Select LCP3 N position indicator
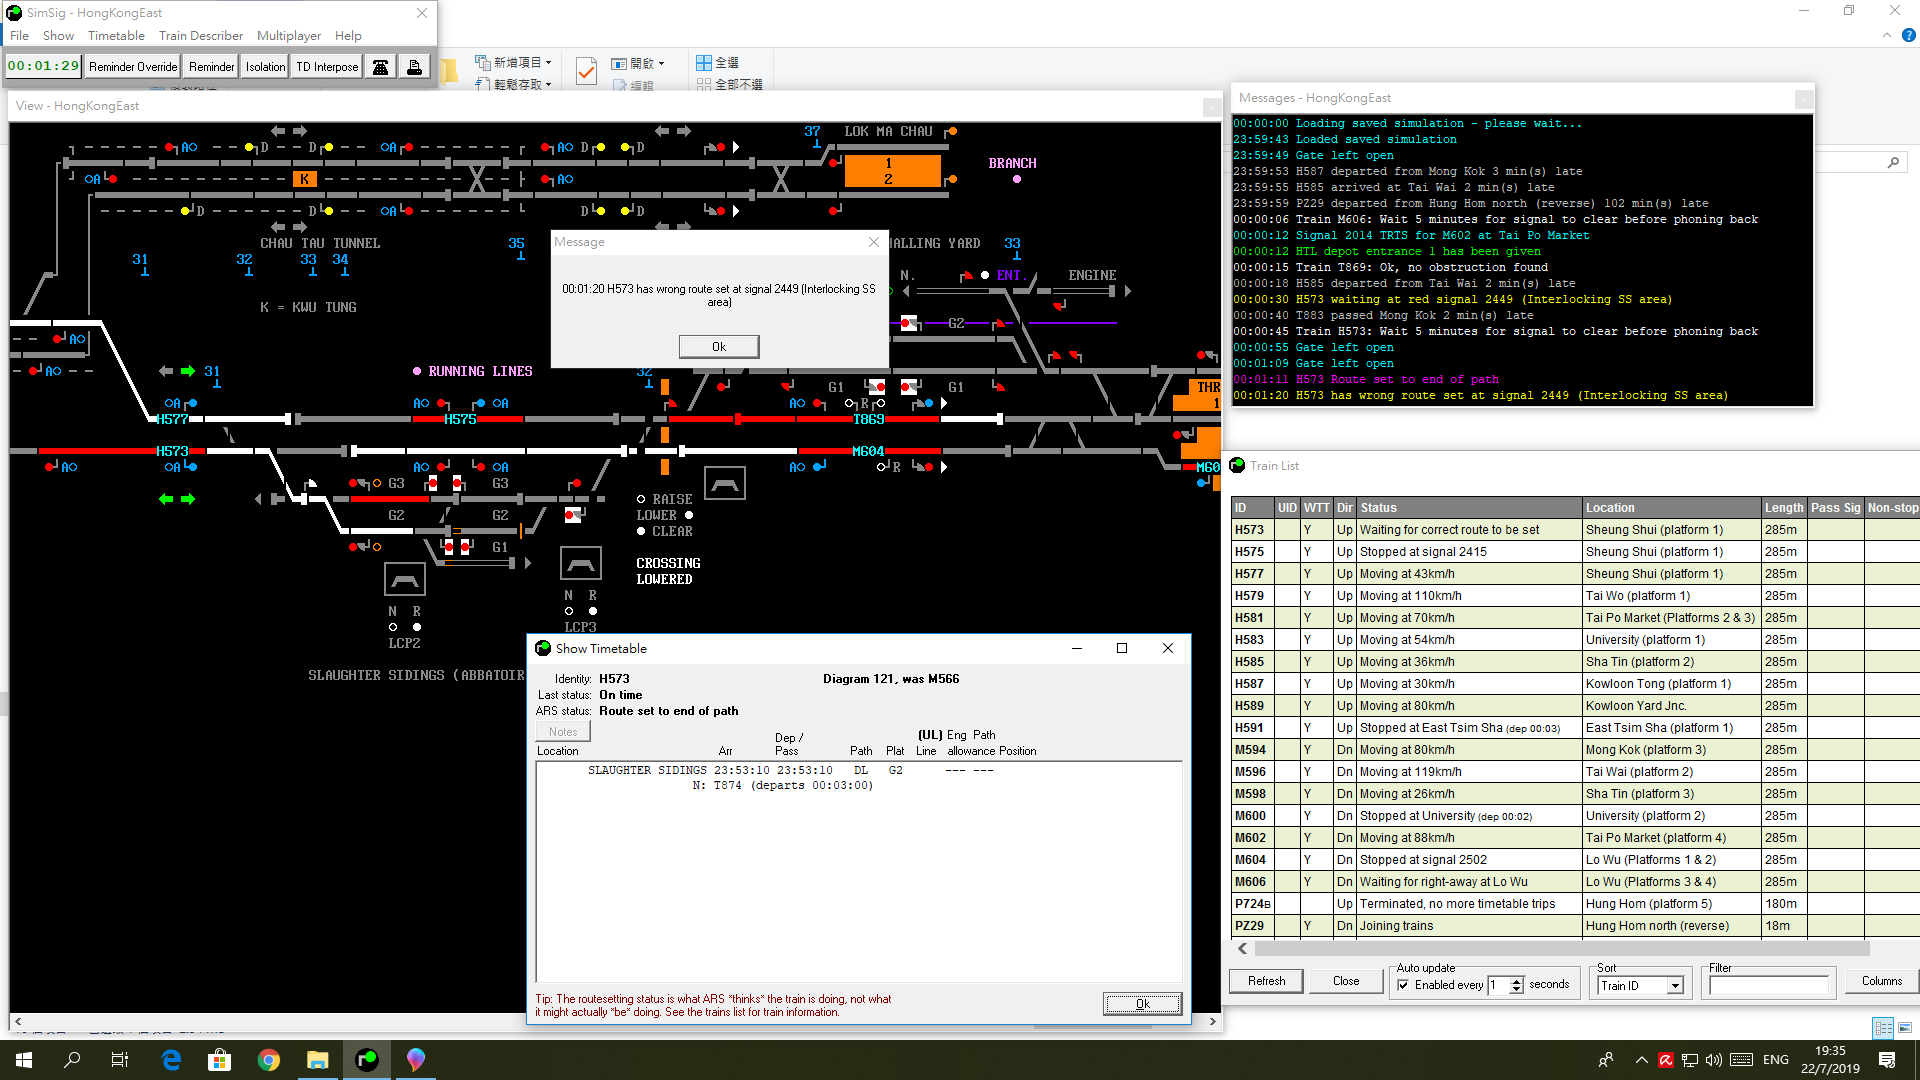Viewport: 1920px width, 1080px height. coord(569,611)
